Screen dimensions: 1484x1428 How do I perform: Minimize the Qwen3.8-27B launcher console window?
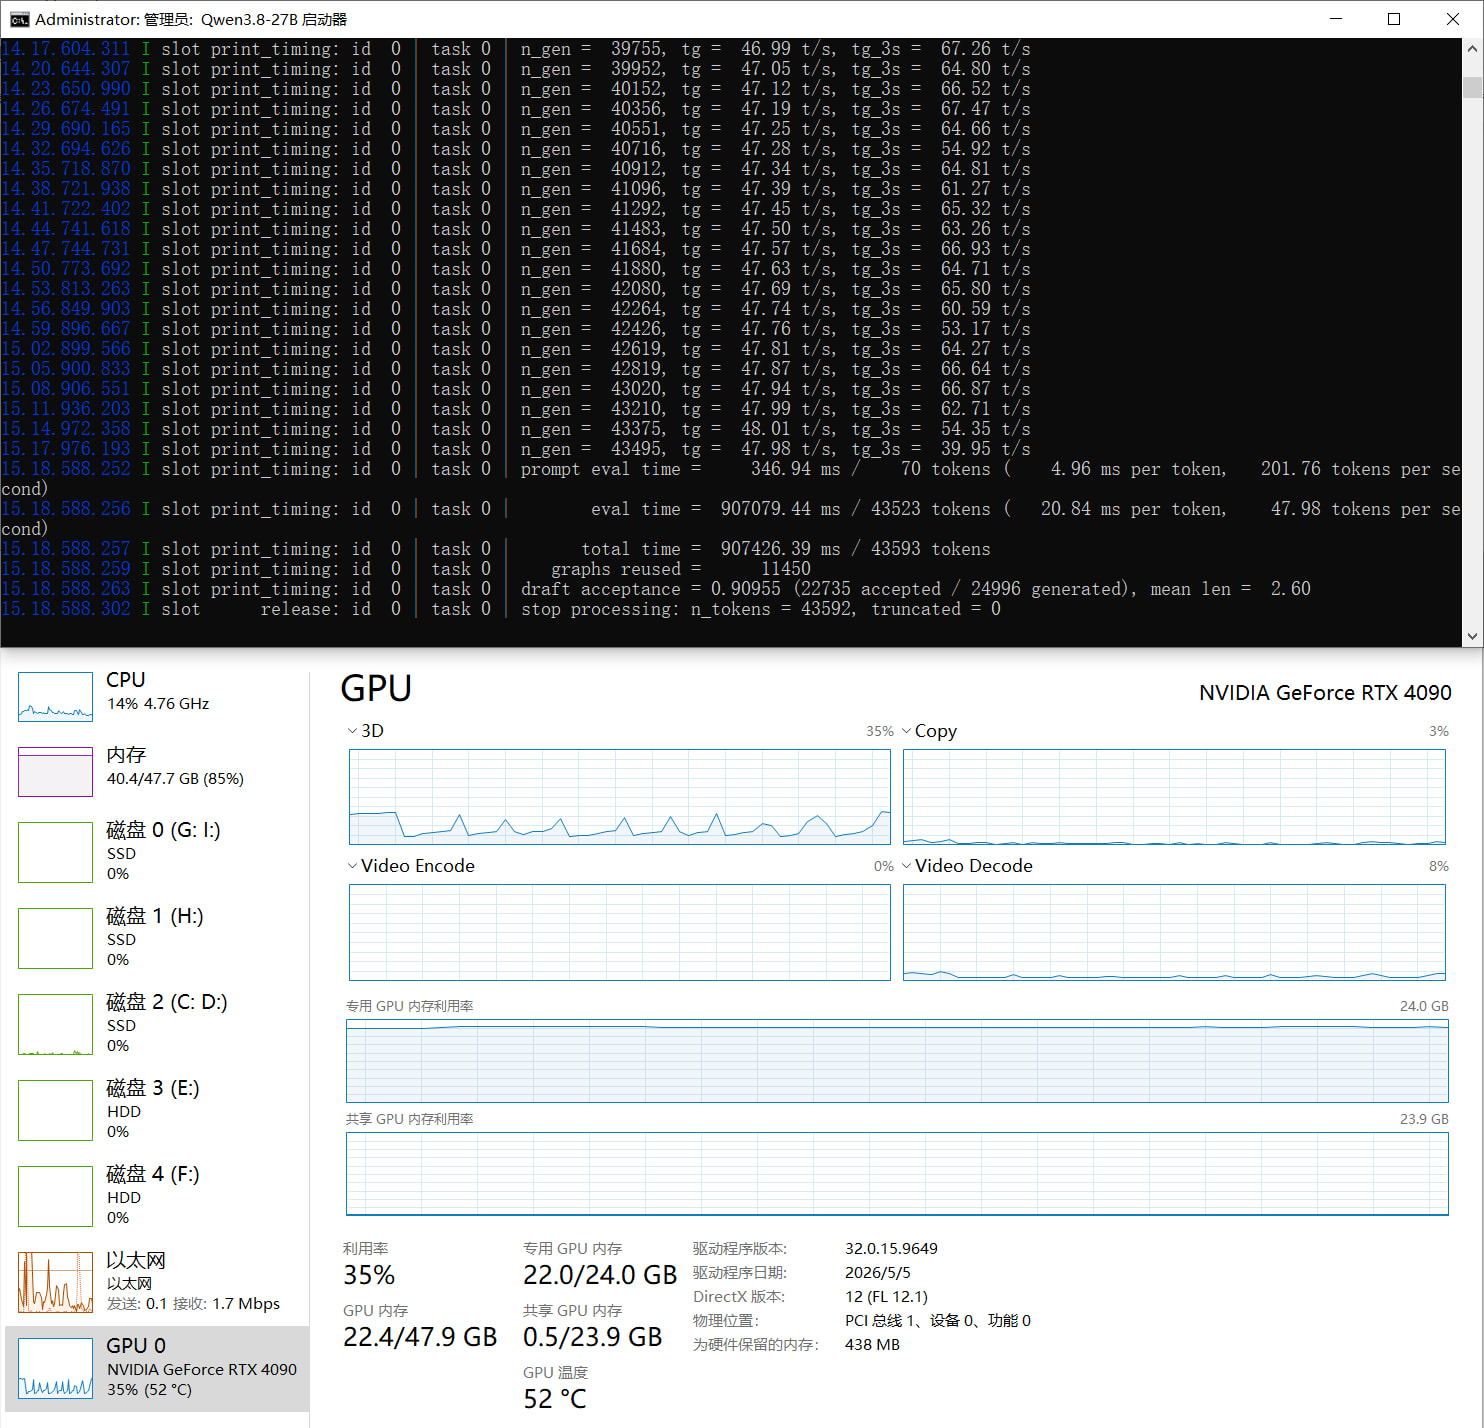click(x=1336, y=19)
